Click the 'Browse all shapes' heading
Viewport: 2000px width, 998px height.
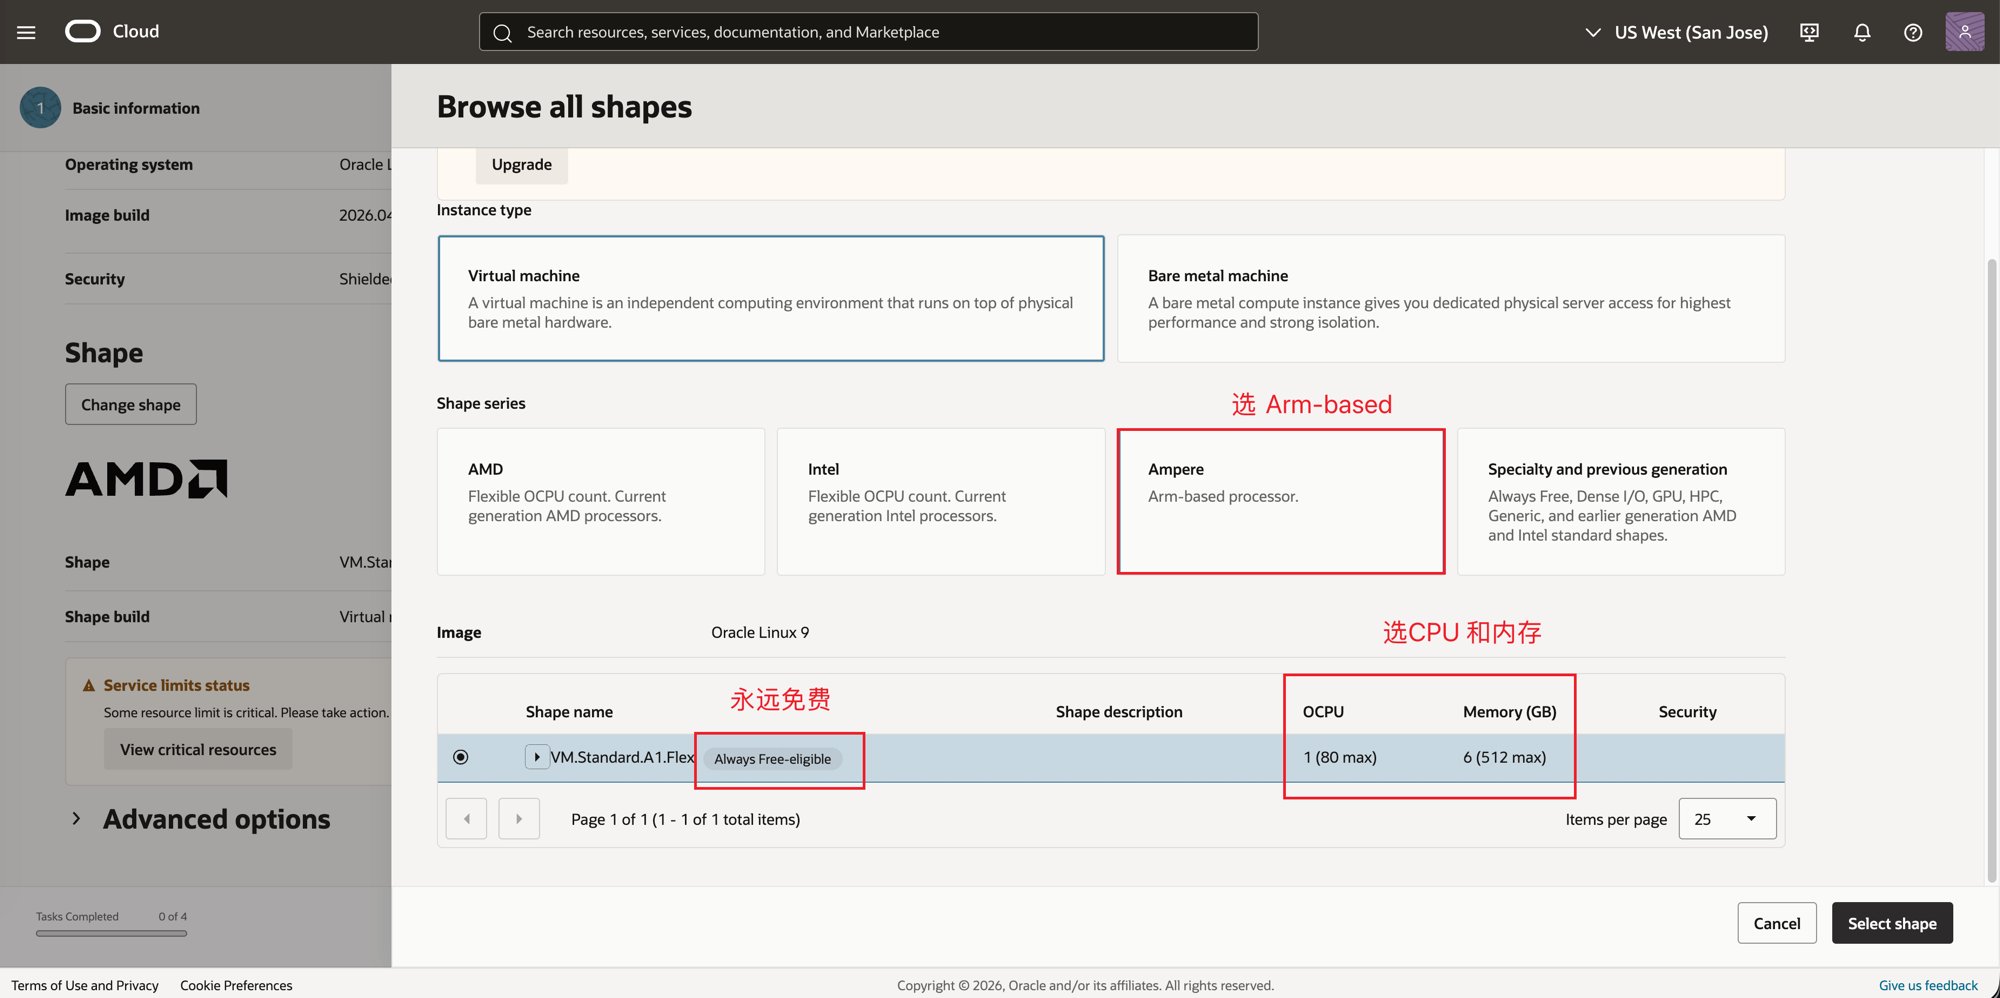pyautogui.click(x=564, y=106)
